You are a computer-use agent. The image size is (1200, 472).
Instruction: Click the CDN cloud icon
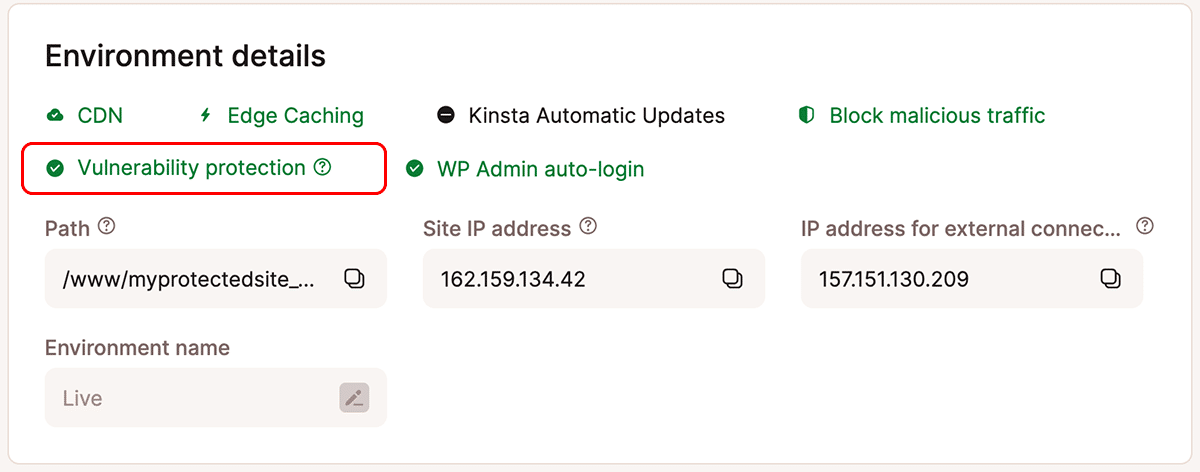[x=55, y=115]
